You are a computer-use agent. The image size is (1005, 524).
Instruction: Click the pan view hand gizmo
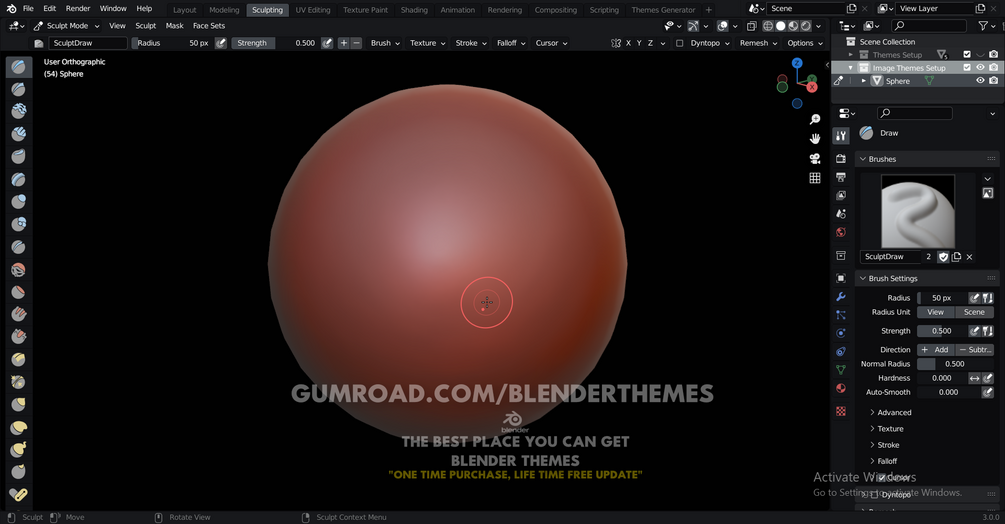815,139
